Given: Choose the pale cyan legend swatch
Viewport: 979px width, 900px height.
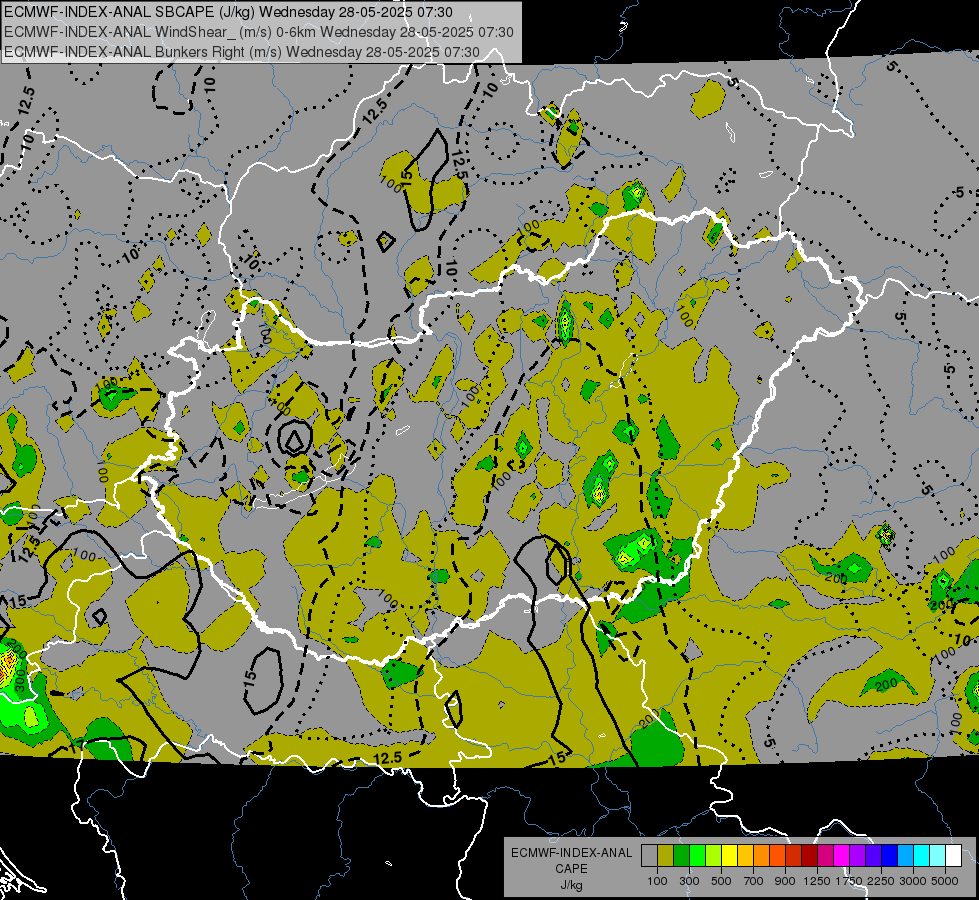Looking at the screenshot, I should click(938, 856).
